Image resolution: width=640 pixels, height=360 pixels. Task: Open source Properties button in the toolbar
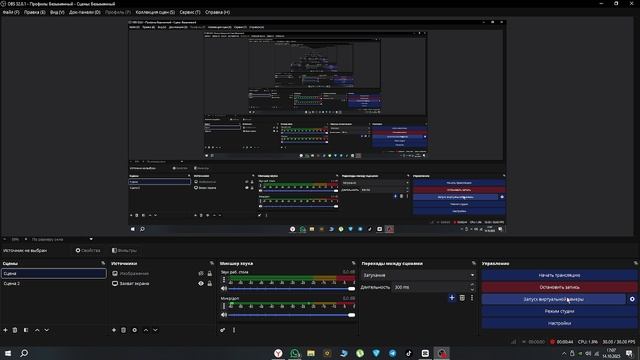click(88, 250)
